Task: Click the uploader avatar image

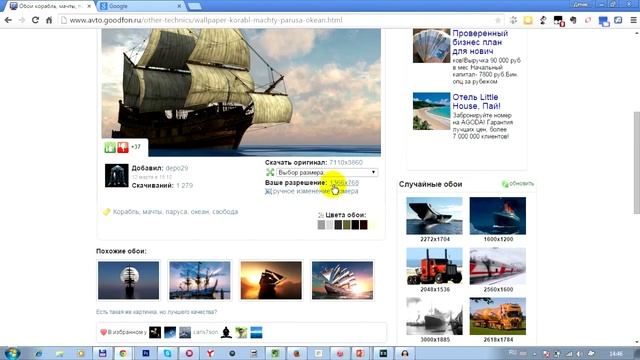Action: point(117,176)
